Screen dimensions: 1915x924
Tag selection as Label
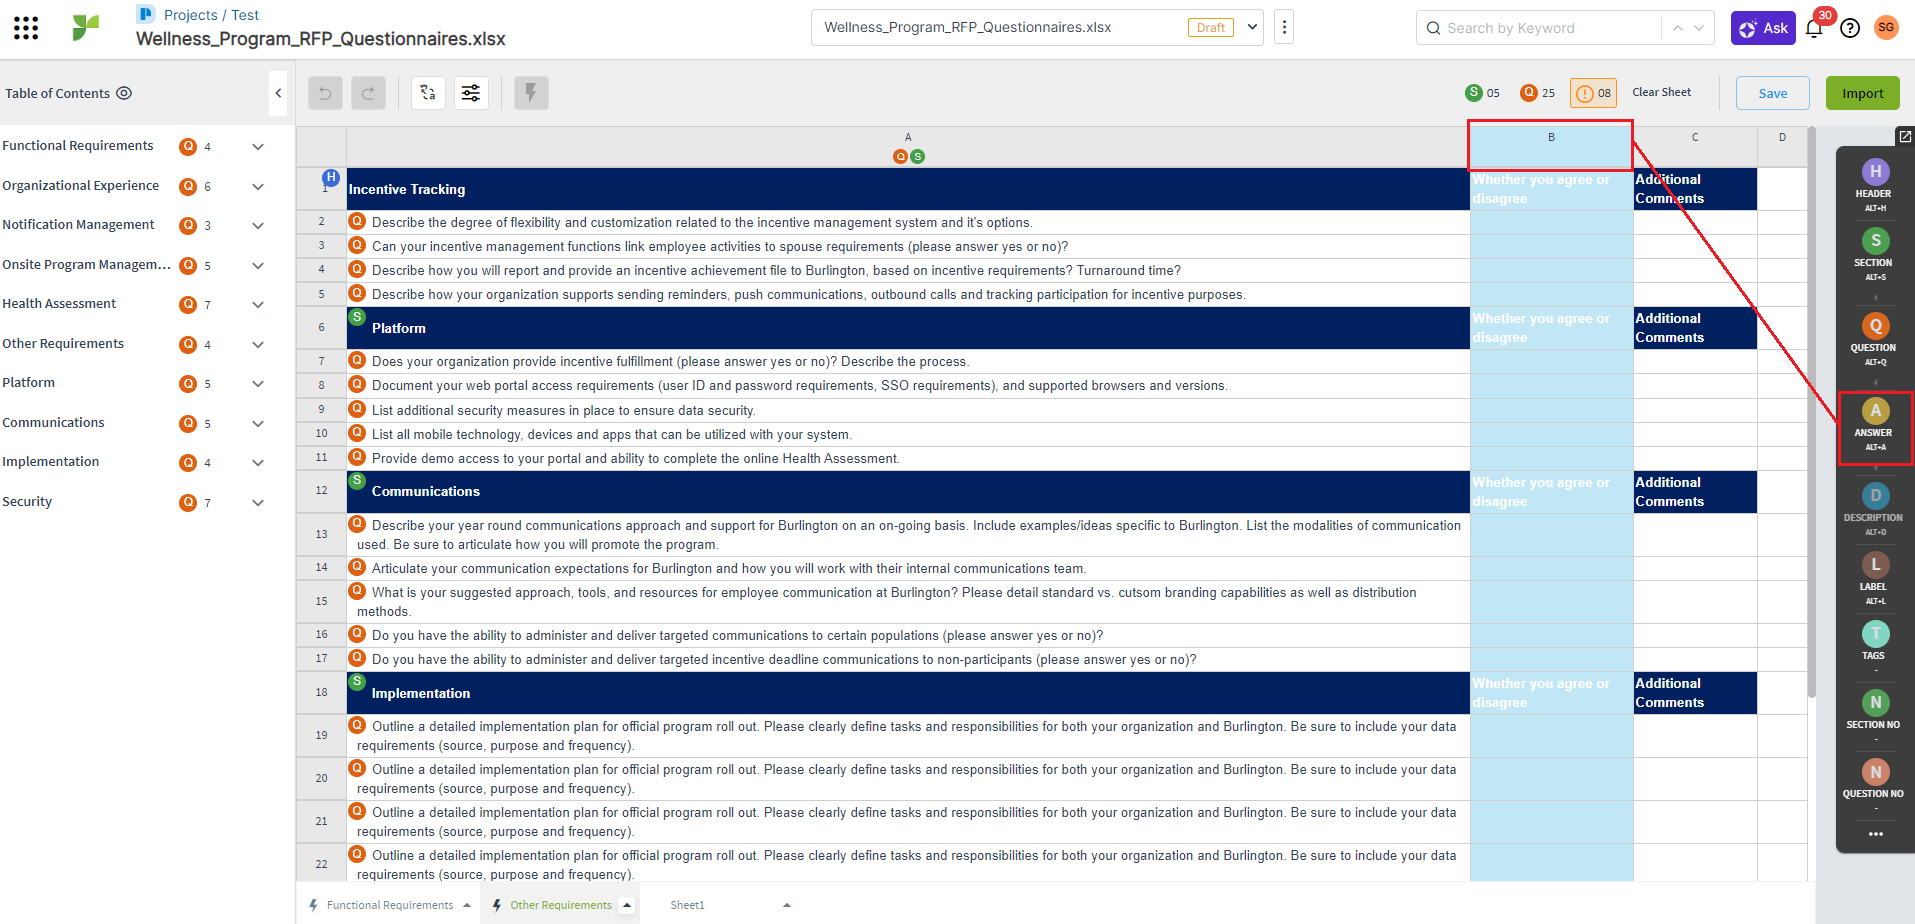(1875, 578)
